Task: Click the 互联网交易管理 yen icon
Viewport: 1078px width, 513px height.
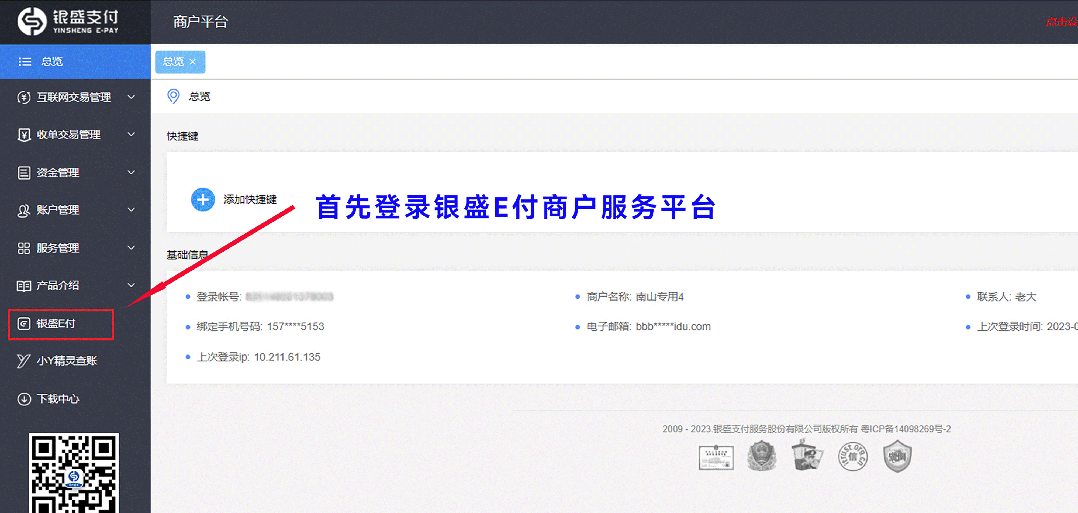Action: (x=24, y=98)
